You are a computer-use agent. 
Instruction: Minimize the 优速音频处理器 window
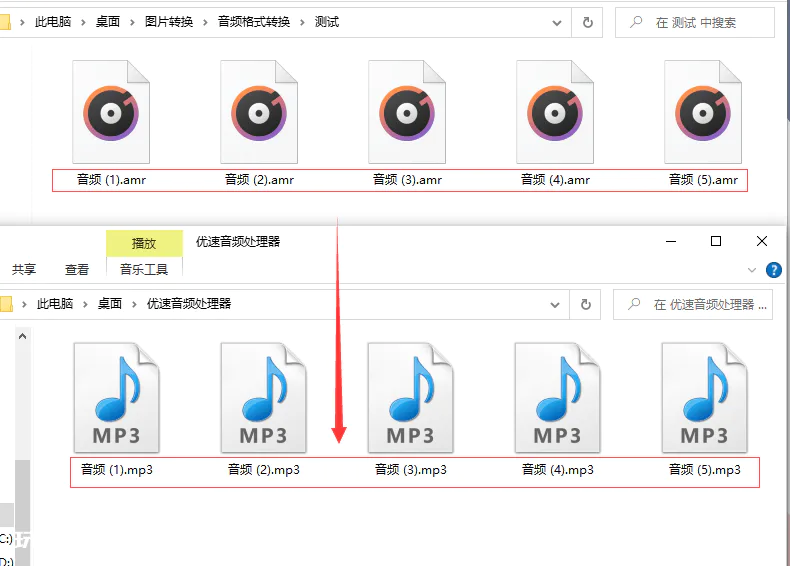coord(671,241)
